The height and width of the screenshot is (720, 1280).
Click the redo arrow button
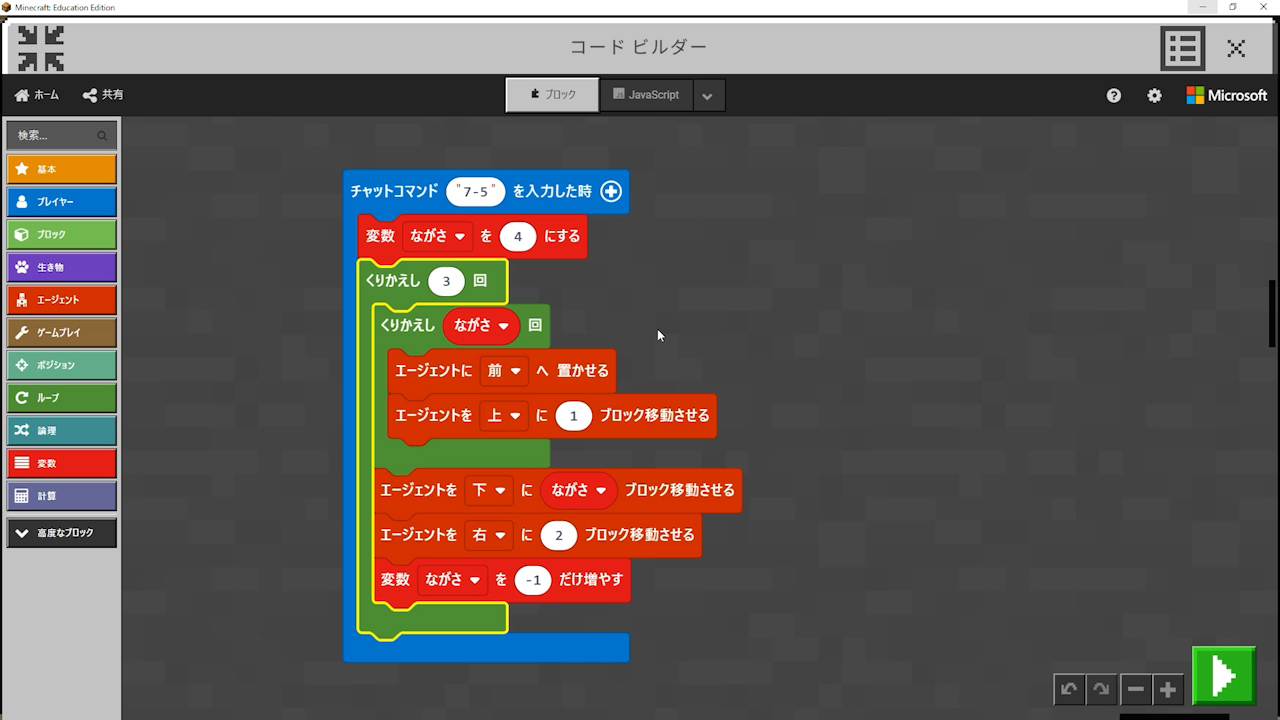pyautogui.click(x=1101, y=689)
